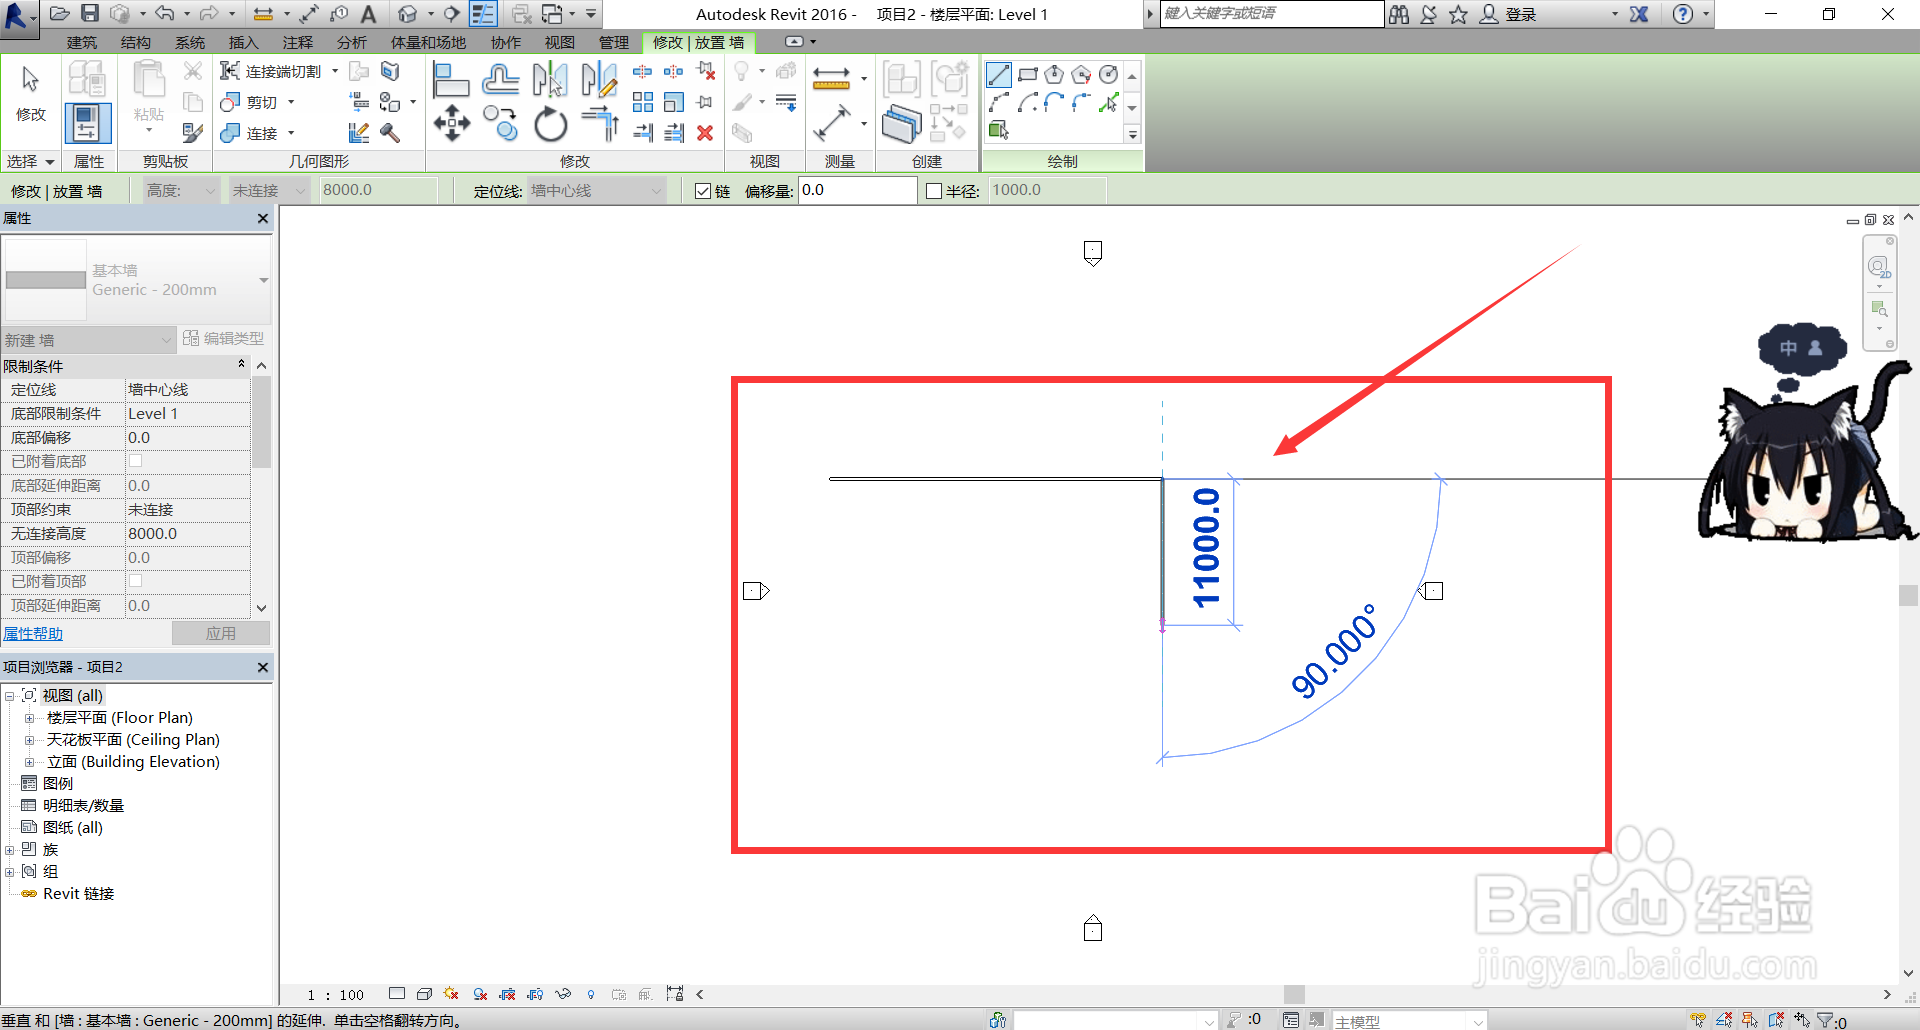Click the 偏移量 offset input field
The image size is (1920, 1030).
[857, 190]
